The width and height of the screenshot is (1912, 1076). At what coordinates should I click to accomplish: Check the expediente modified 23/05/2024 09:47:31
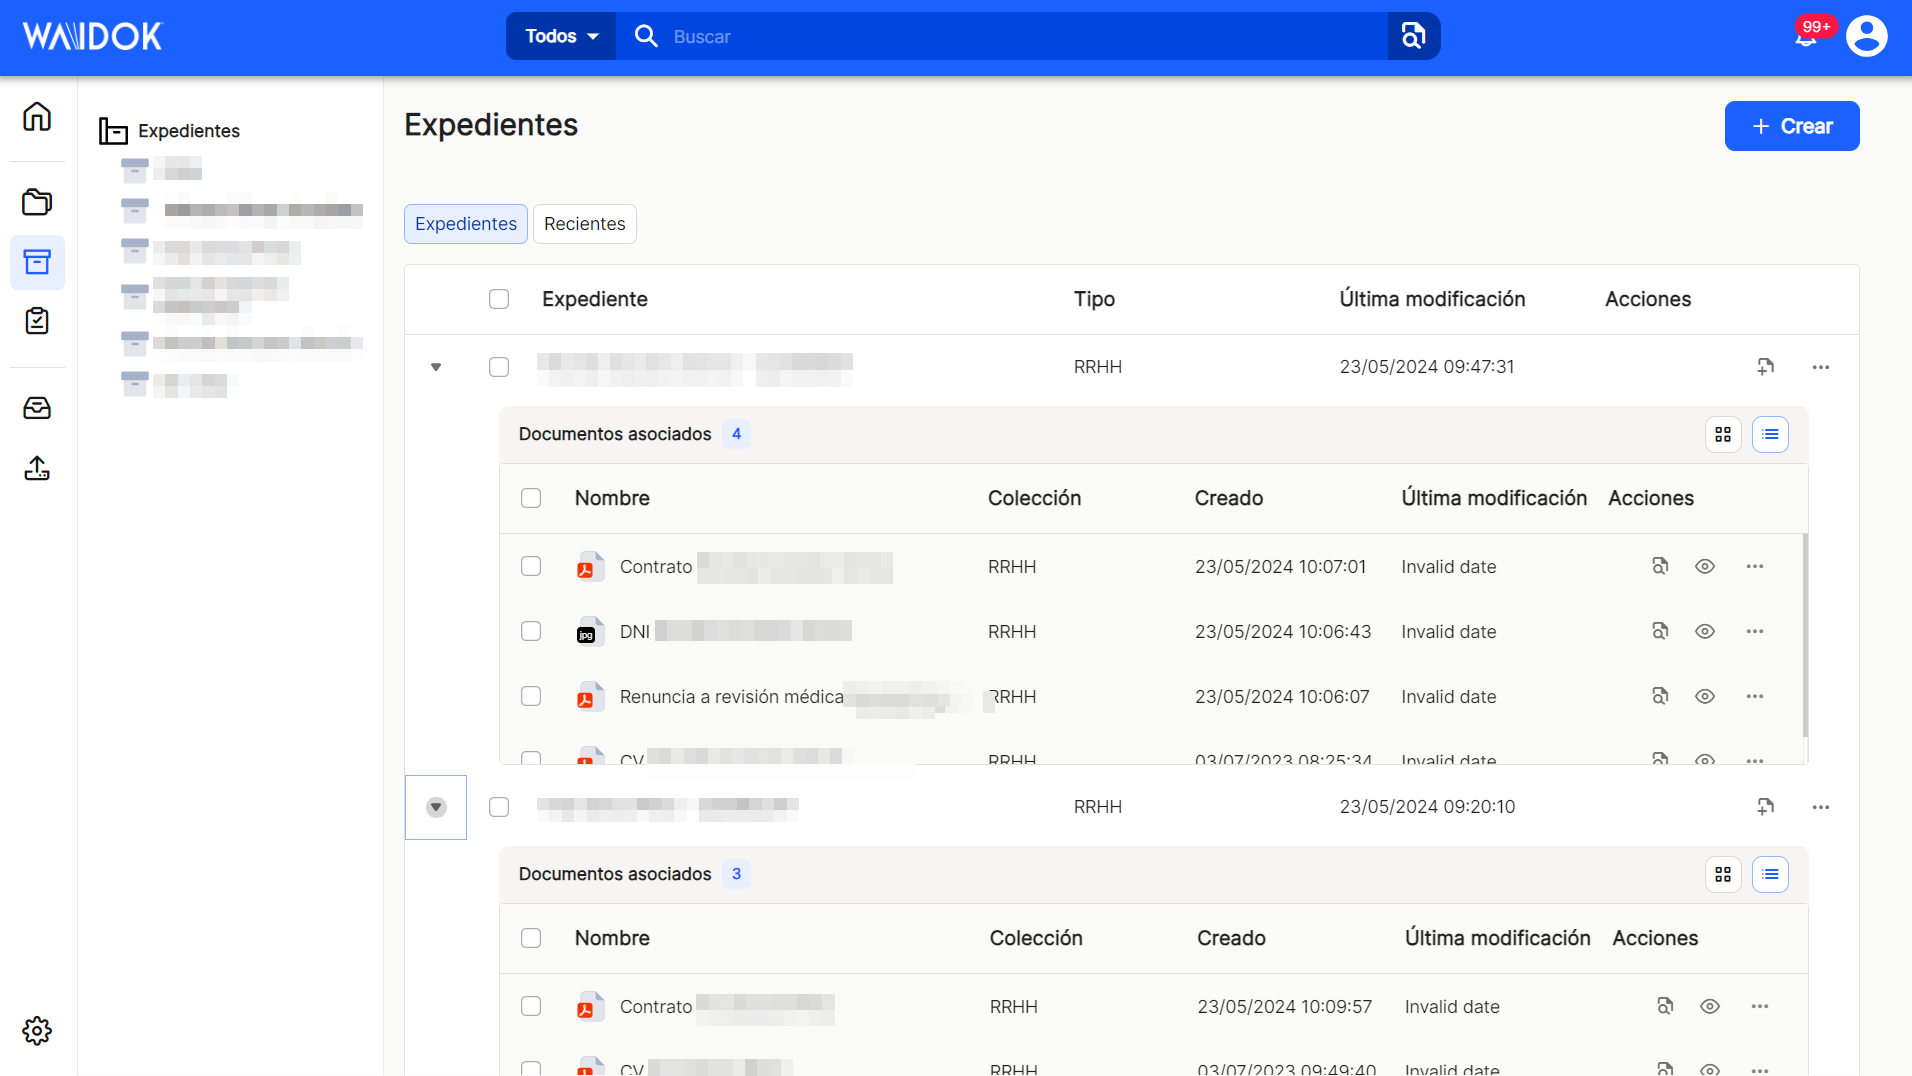click(x=499, y=367)
